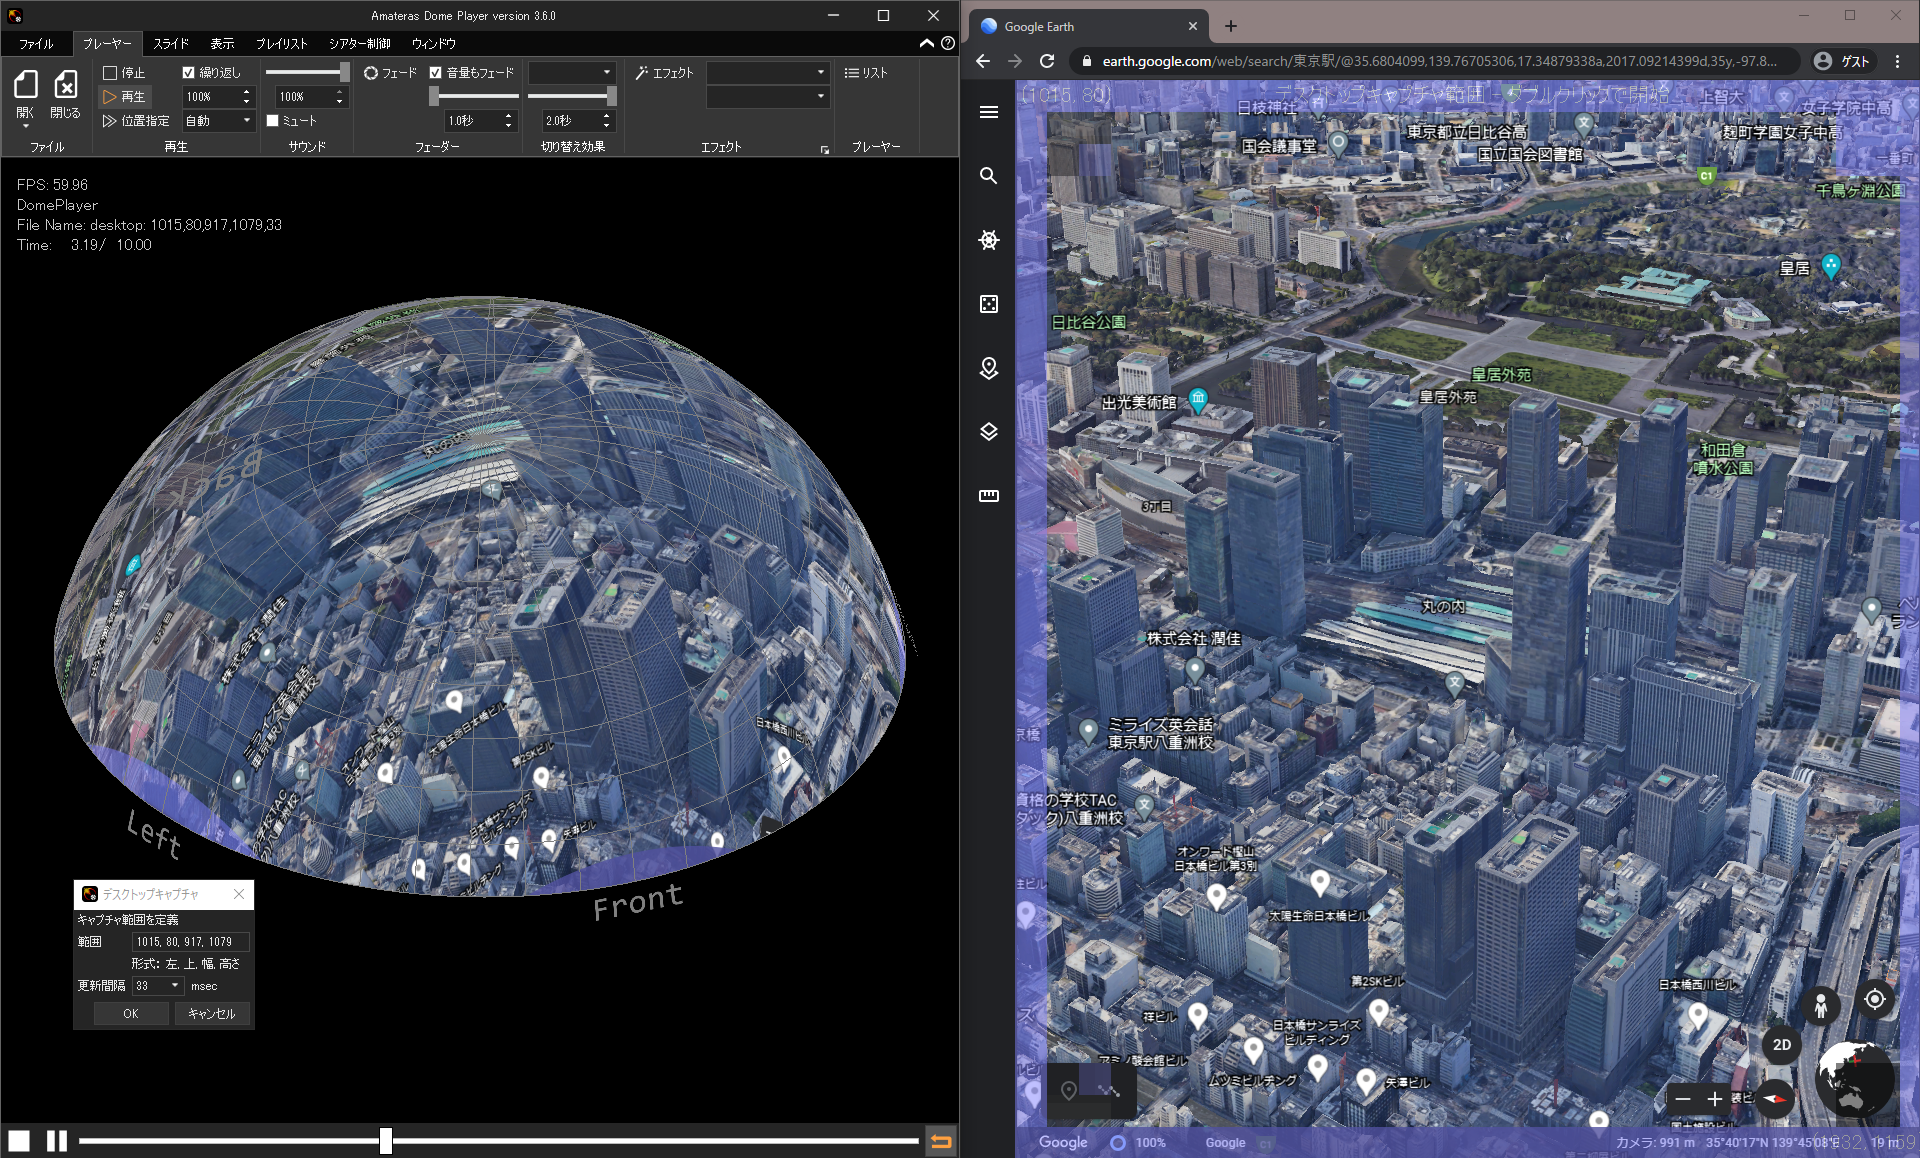Increase the 2.0秒 transition time spinner
The width and height of the screenshot is (1920, 1158).
tap(607, 116)
